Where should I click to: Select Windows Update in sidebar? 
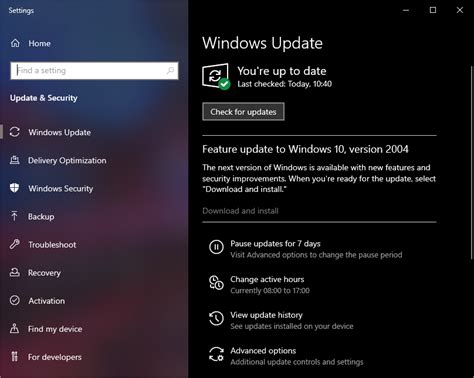click(60, 132)
